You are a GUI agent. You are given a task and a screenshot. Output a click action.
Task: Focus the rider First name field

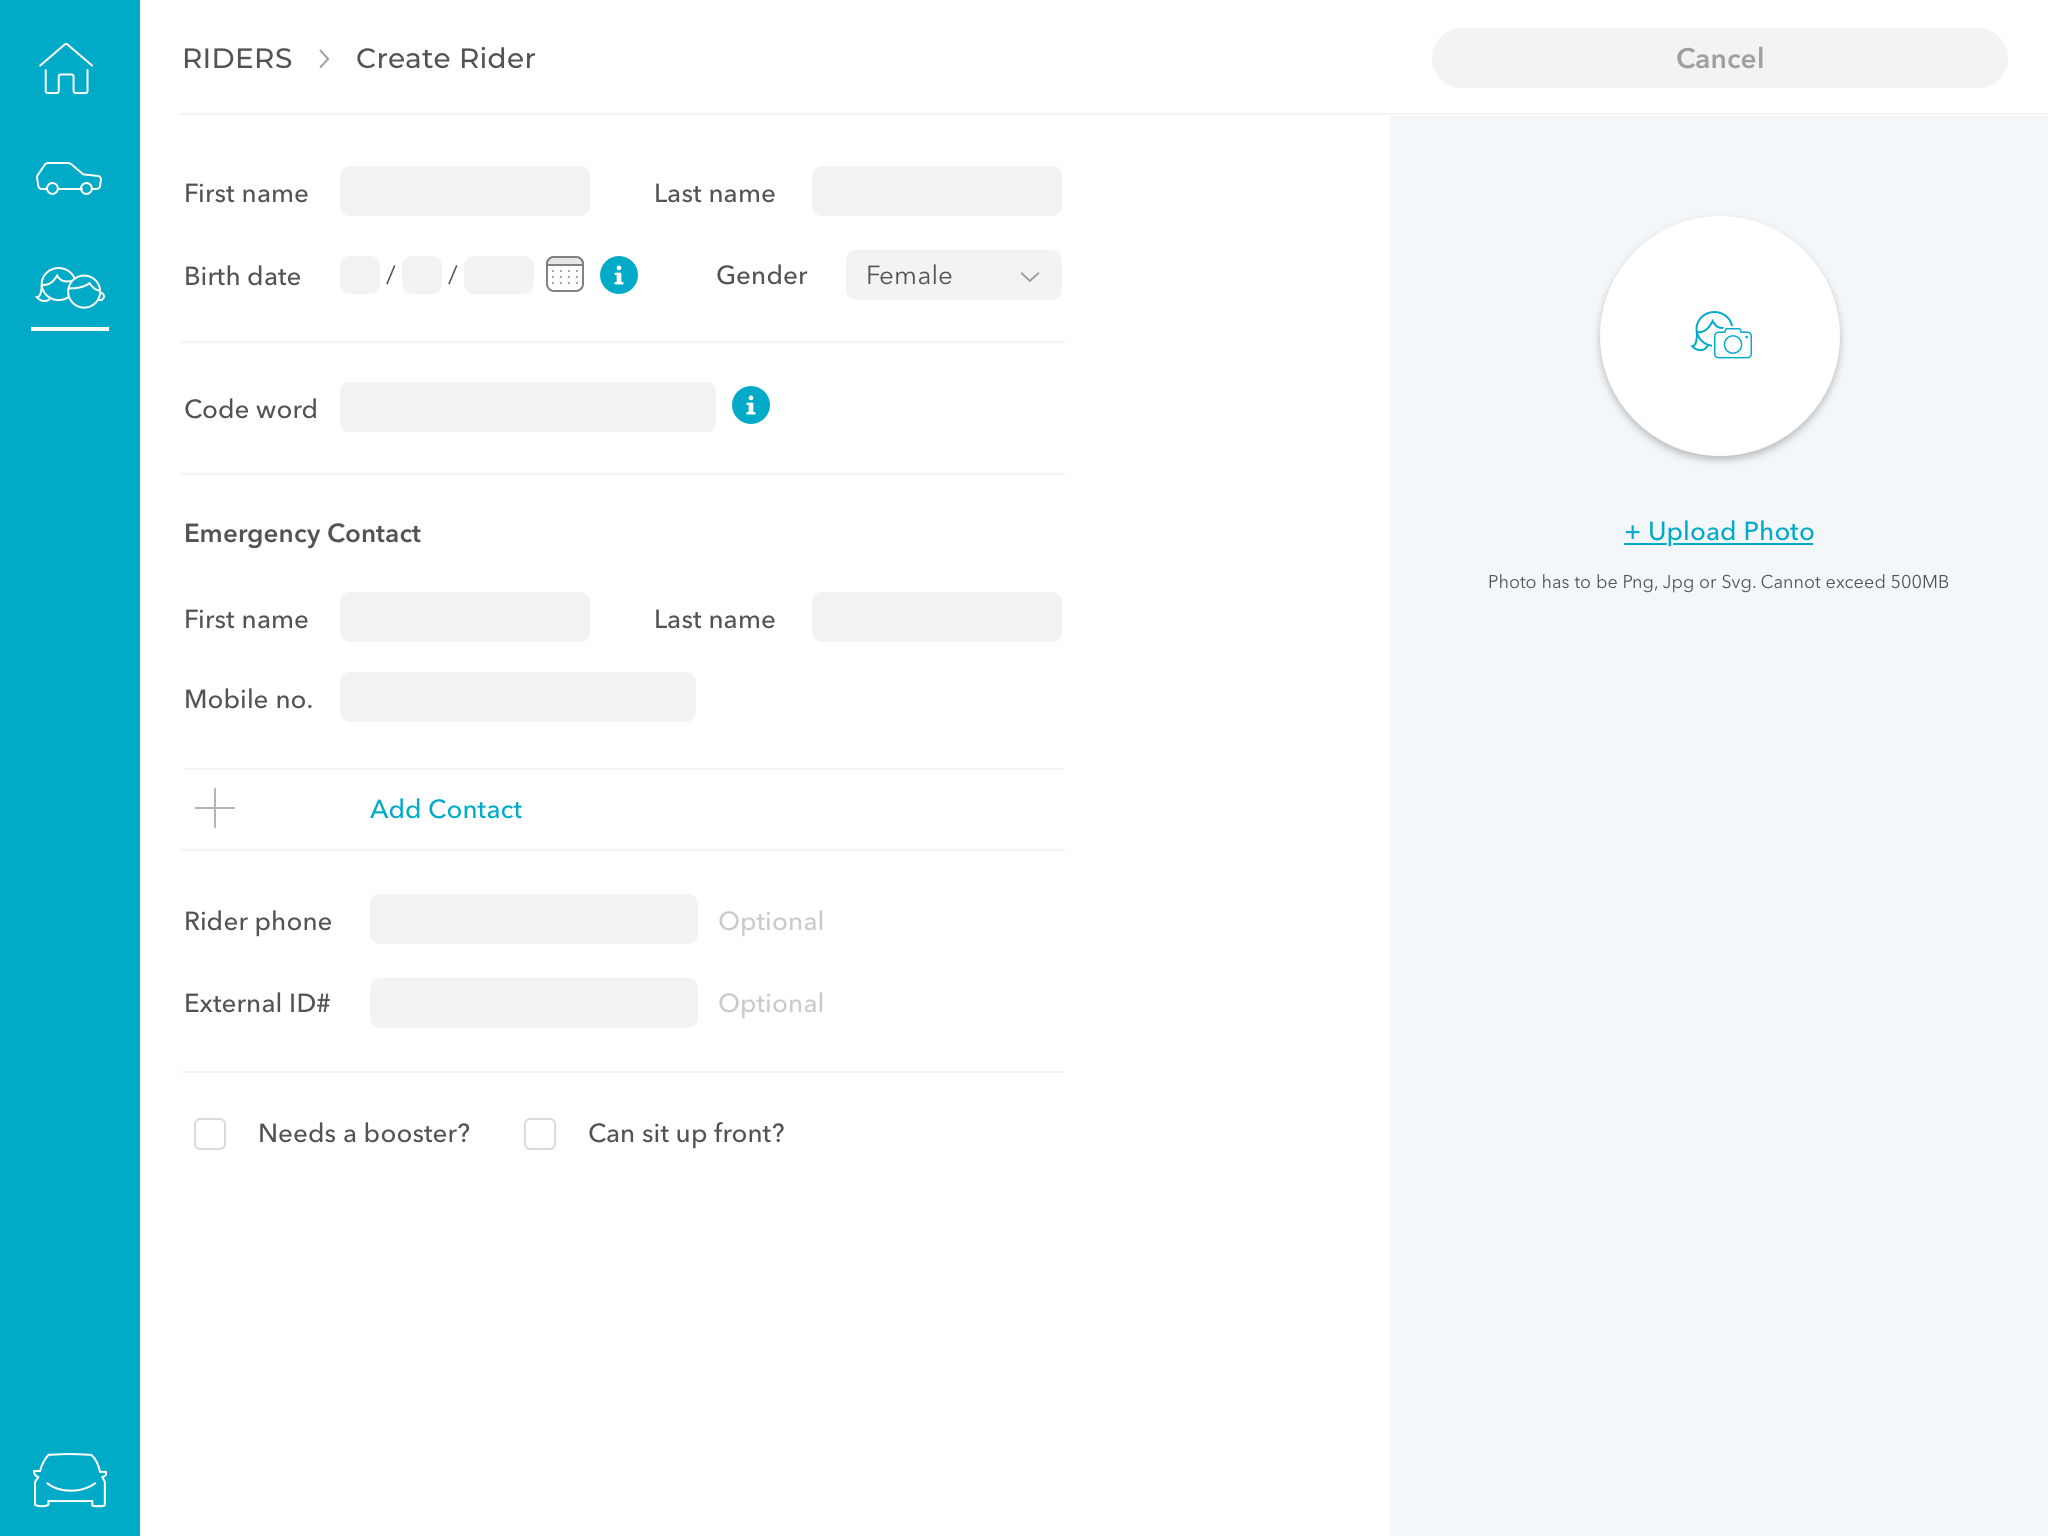point(465,192)
